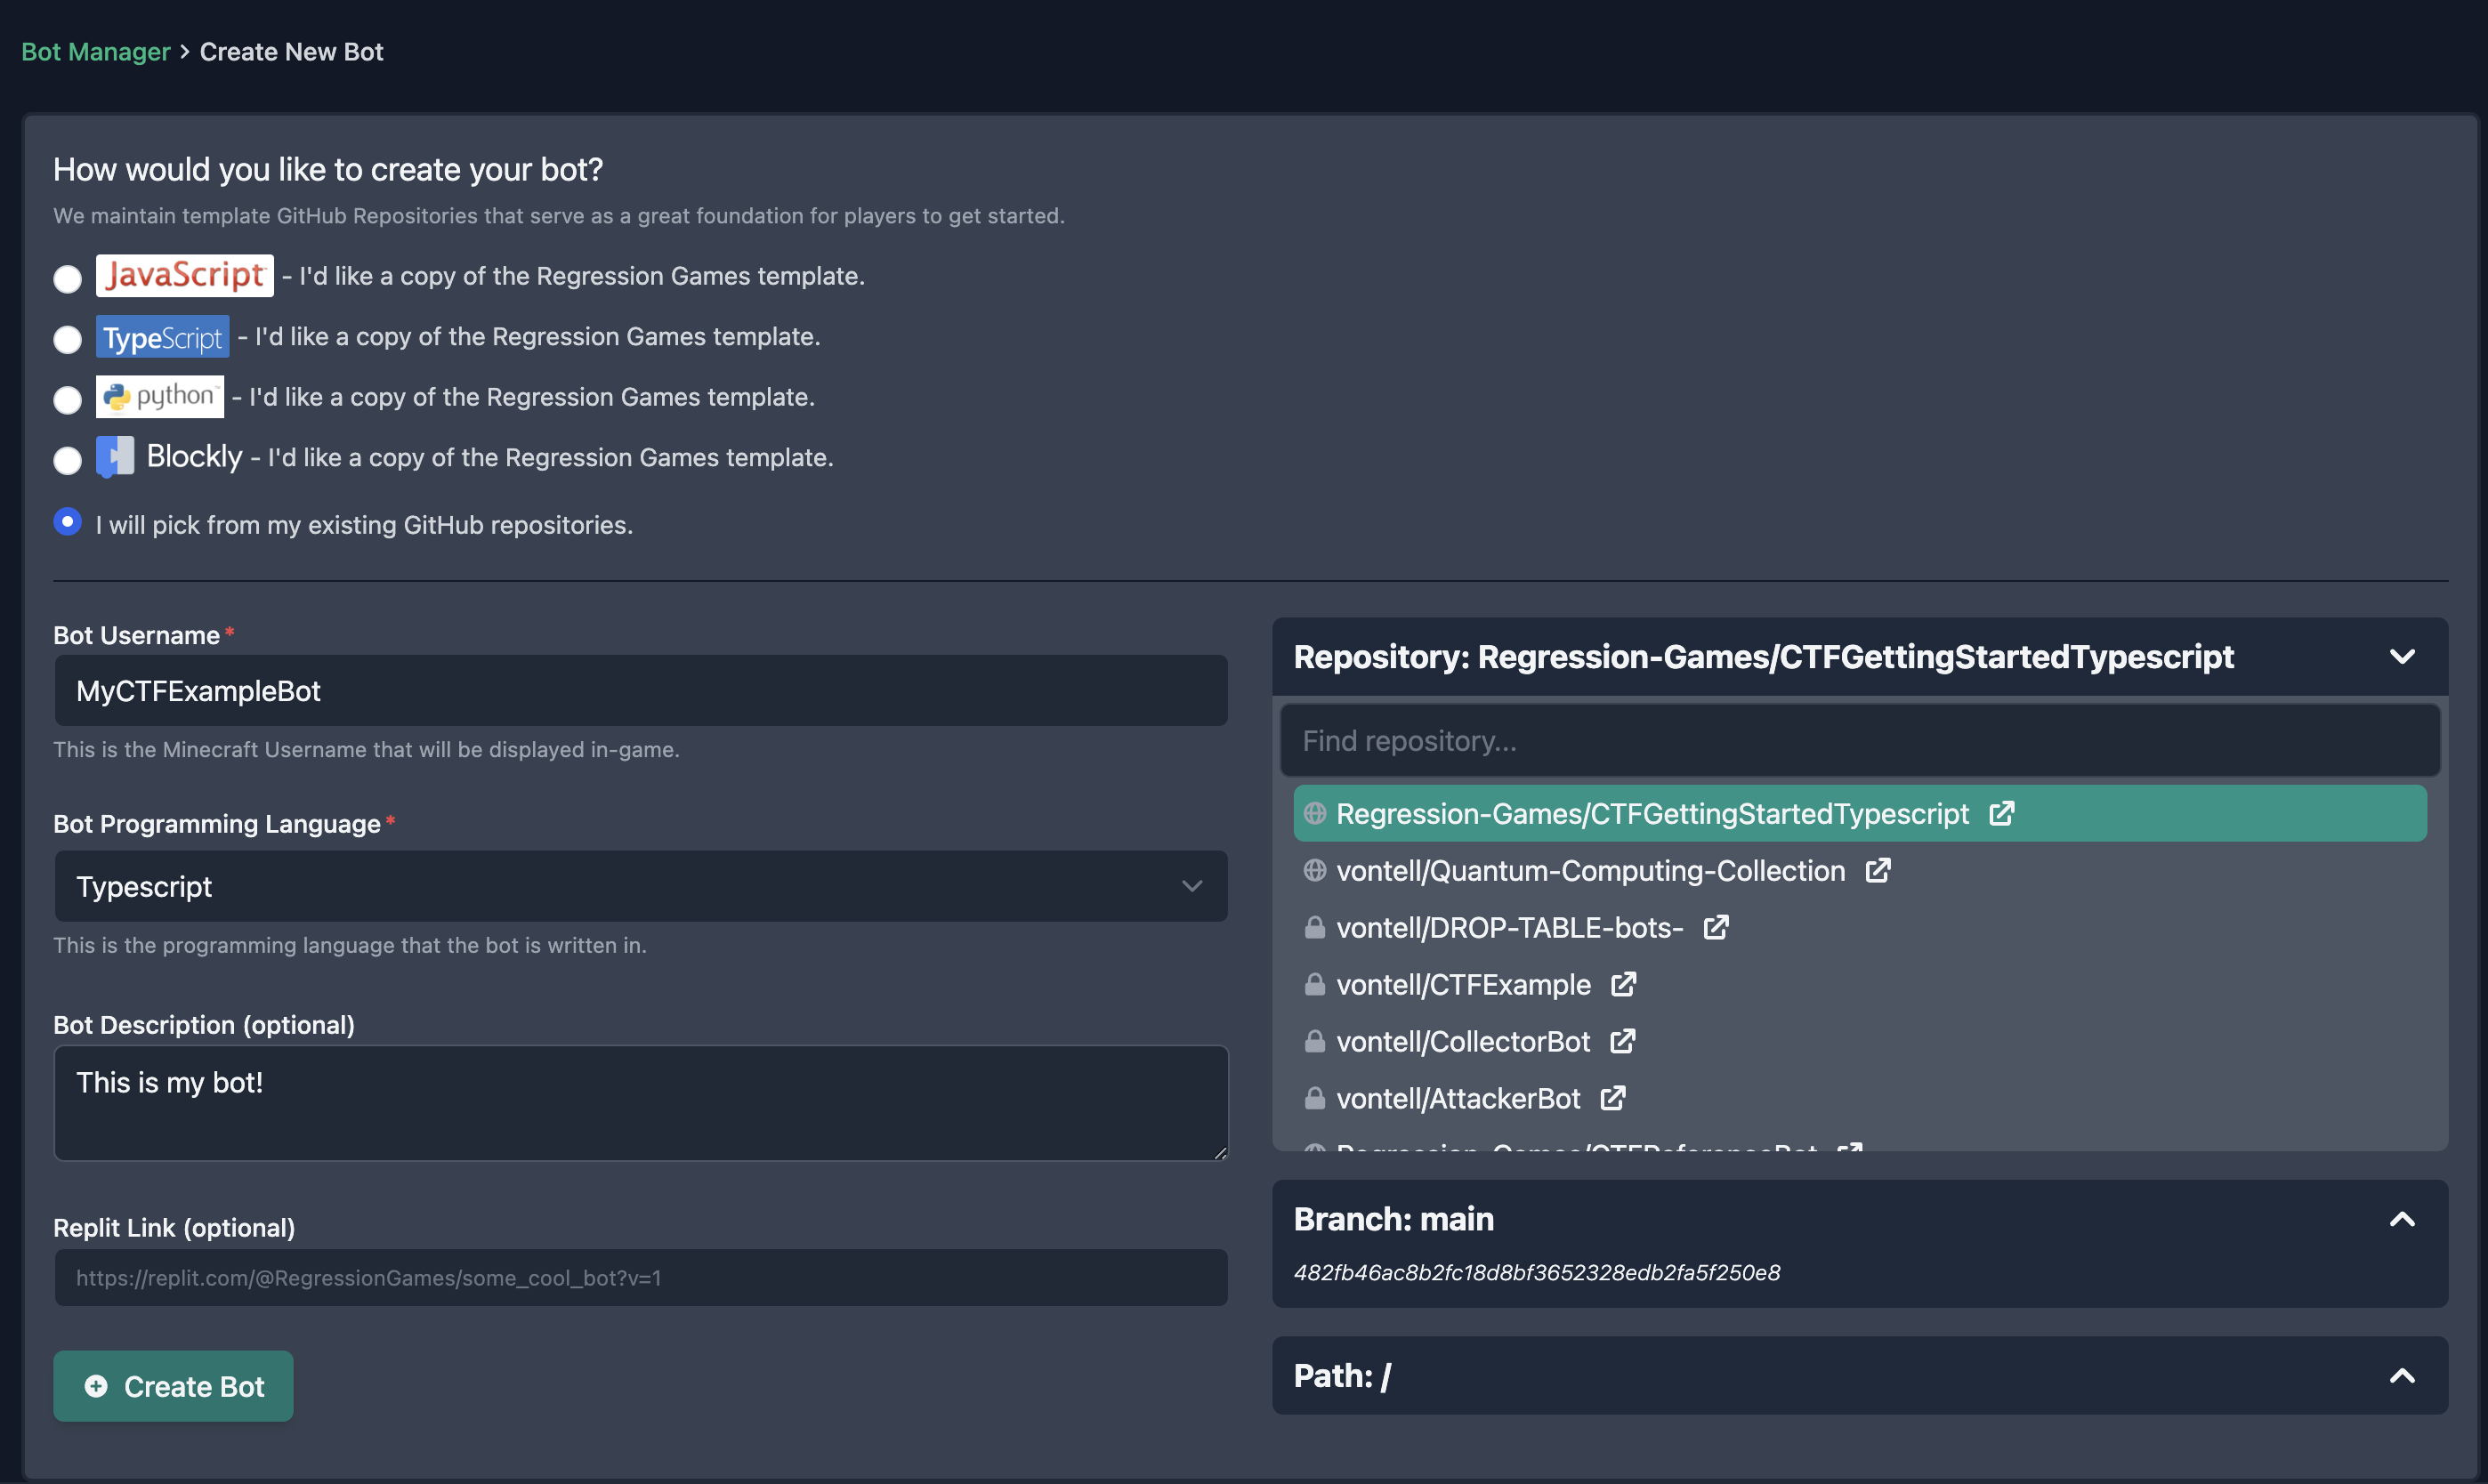Image resolution: width=2488 pixels, height=1484 pixels.
Task: Go to Bot Manager breadcrumb link
Action: click(96, 52)
